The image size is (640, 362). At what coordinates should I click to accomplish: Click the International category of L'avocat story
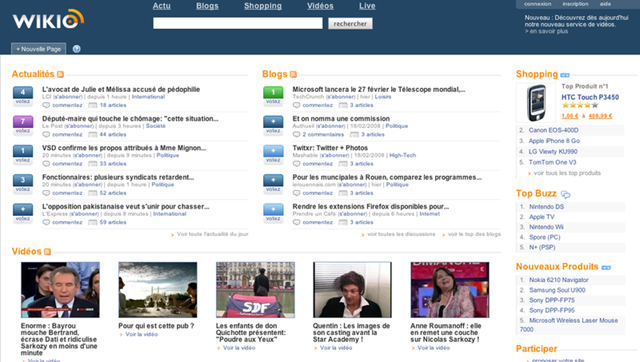pyautogui.click(x=148, y=97)
